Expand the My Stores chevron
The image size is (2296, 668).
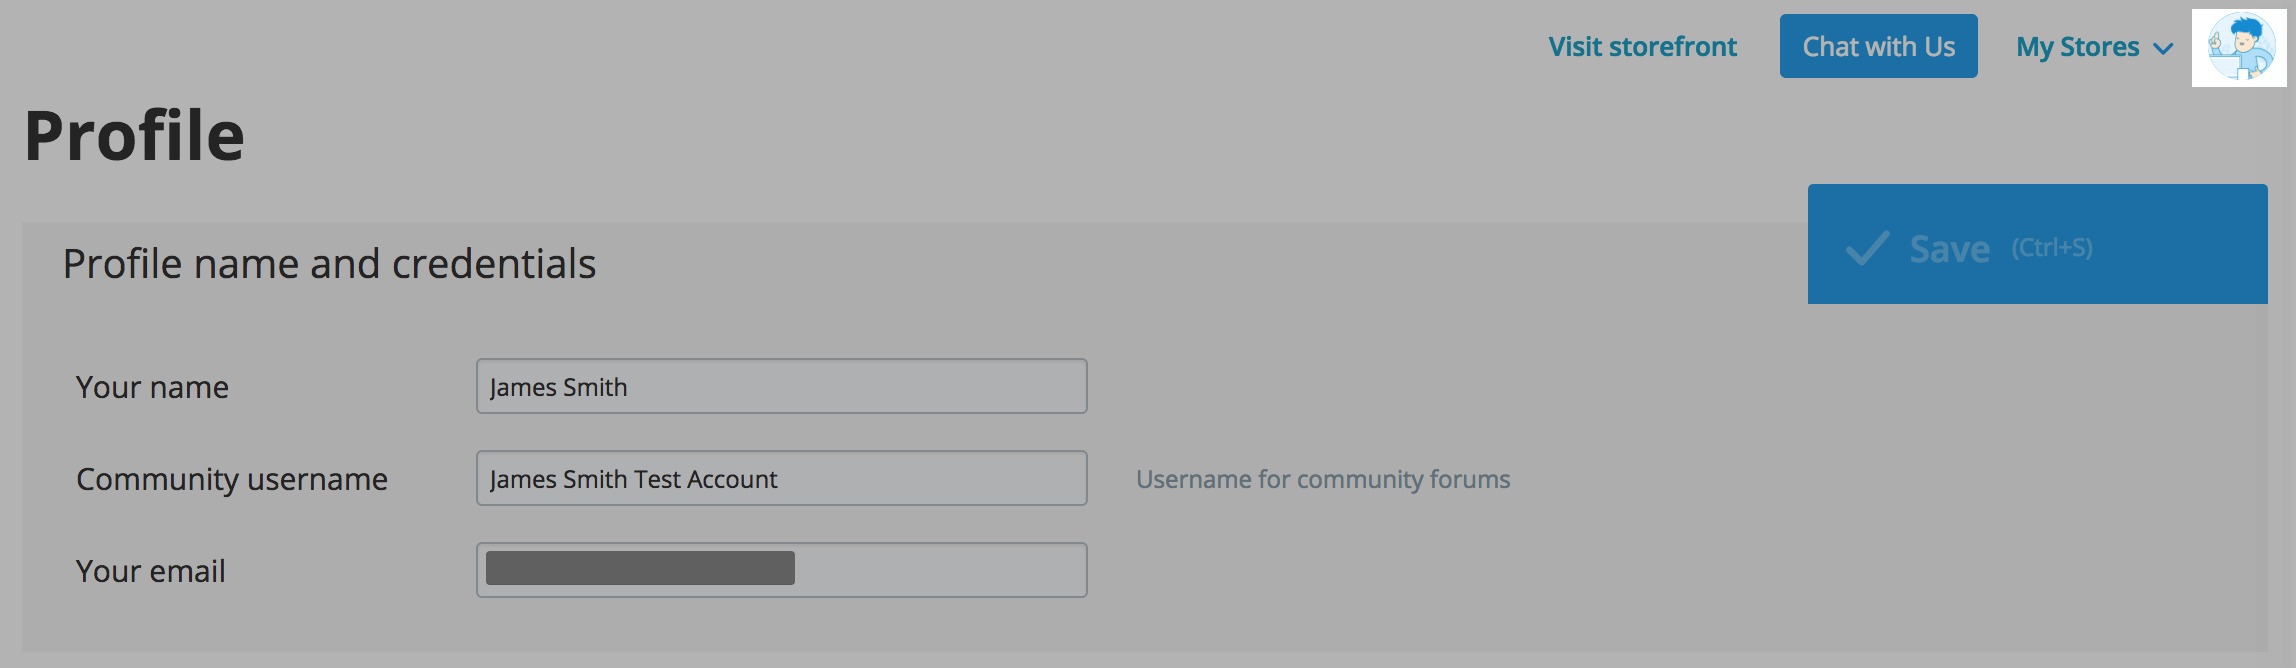2163,49
